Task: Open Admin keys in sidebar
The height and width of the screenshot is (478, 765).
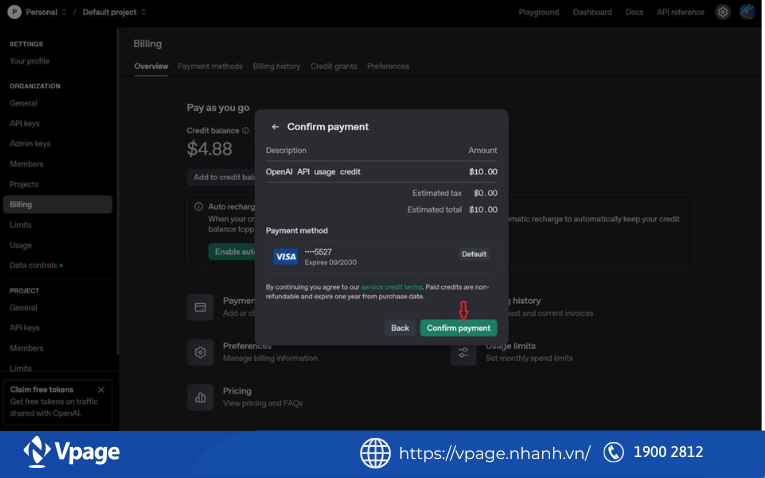Action: tap(30, 144)
